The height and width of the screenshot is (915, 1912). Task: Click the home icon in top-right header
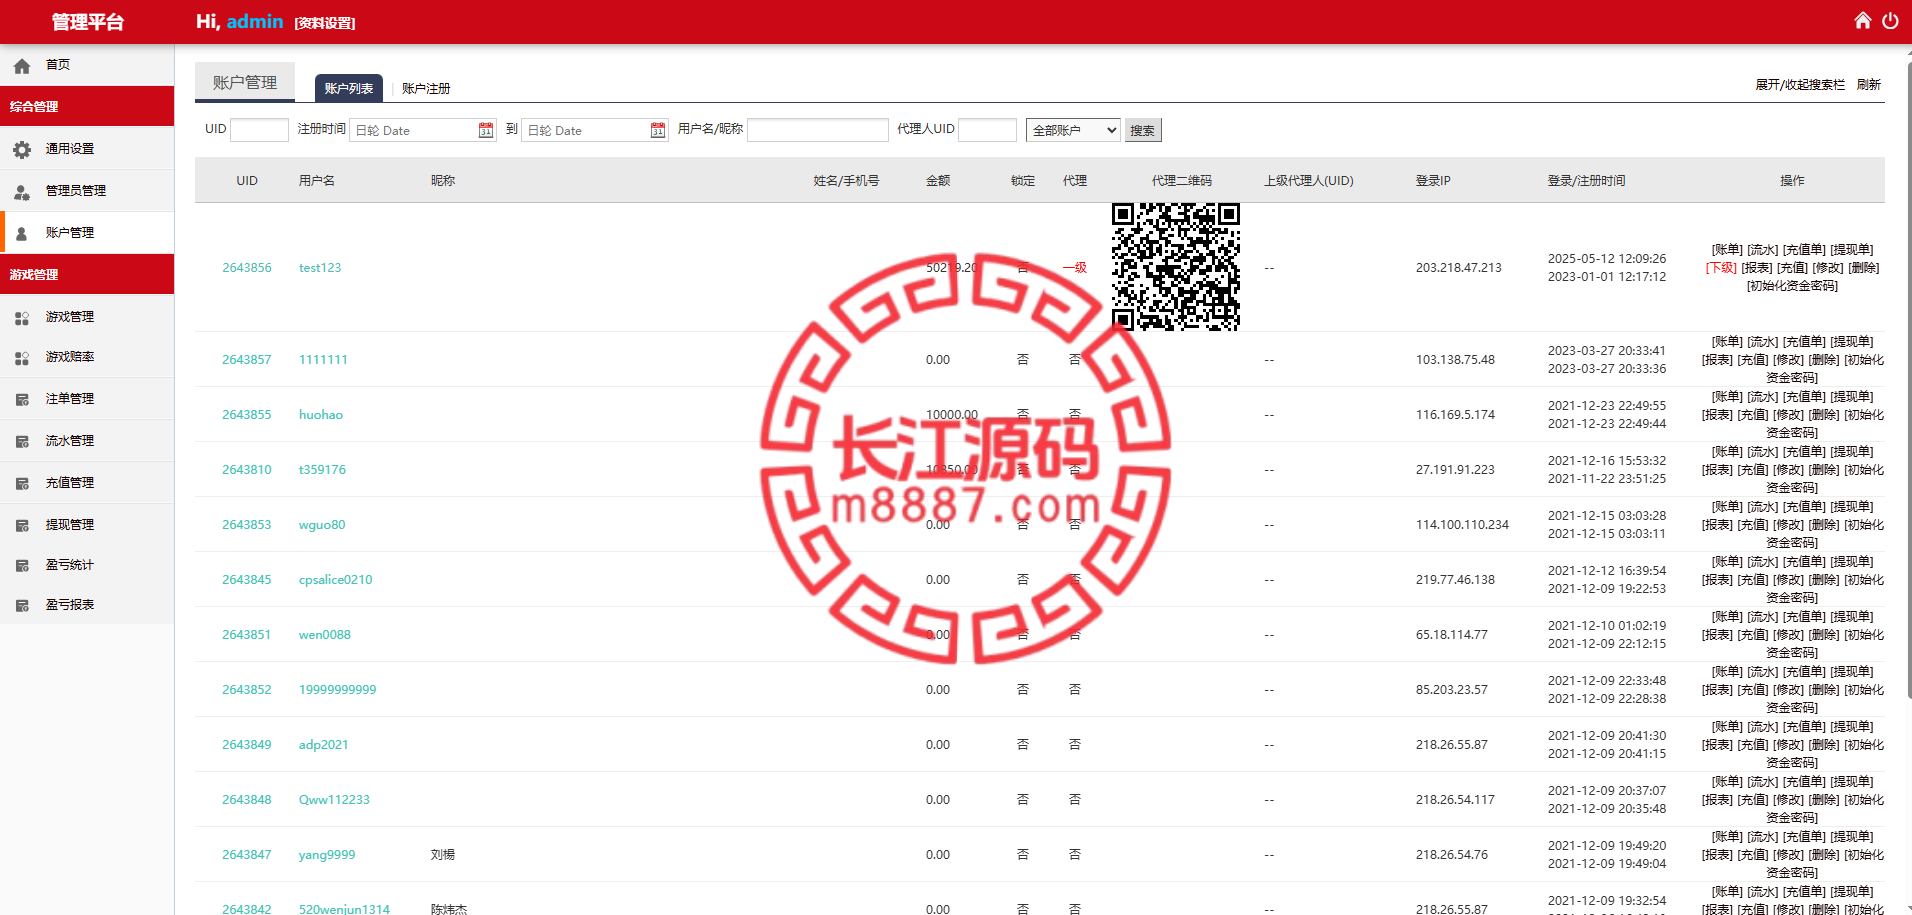[1862, 21]
